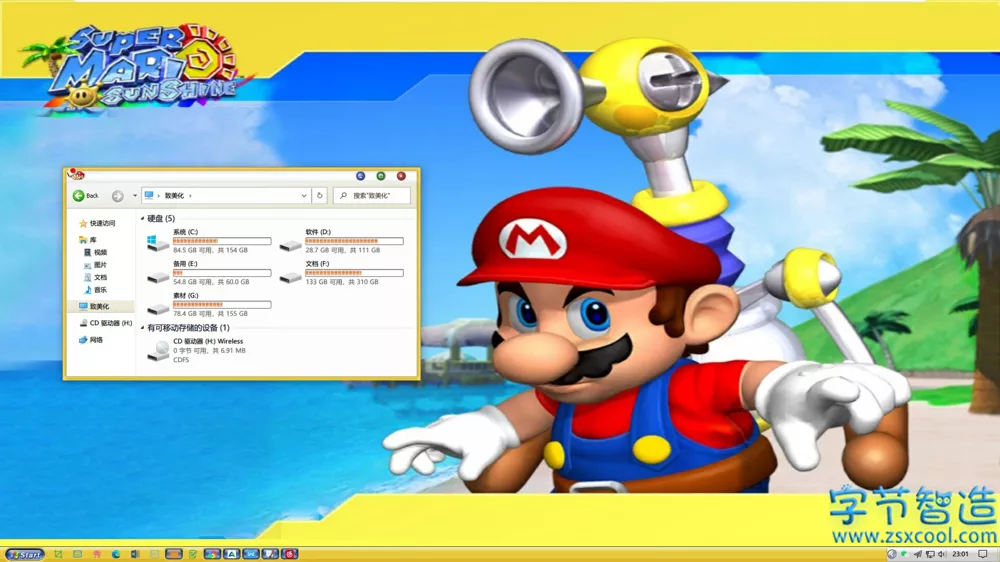Open the volume control tray icon
Screen dimensions: 1000x562
(942, 554)
